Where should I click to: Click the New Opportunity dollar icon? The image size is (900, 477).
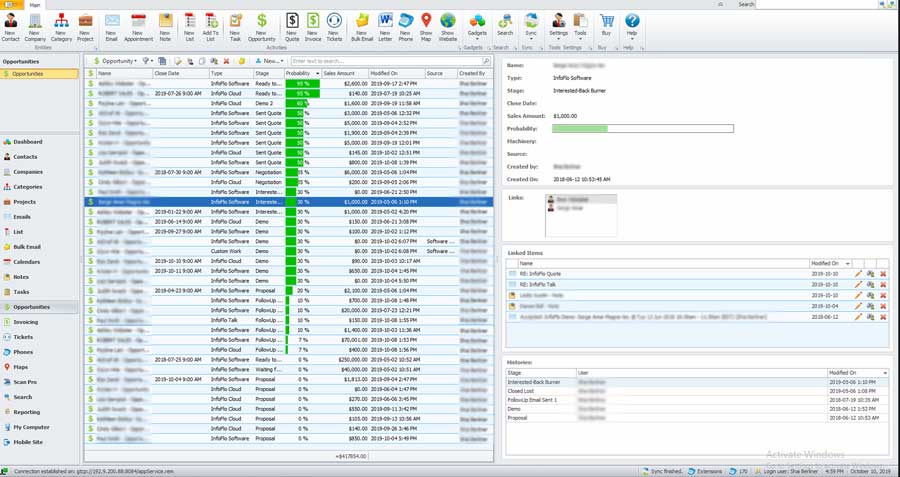pos(262,27)
